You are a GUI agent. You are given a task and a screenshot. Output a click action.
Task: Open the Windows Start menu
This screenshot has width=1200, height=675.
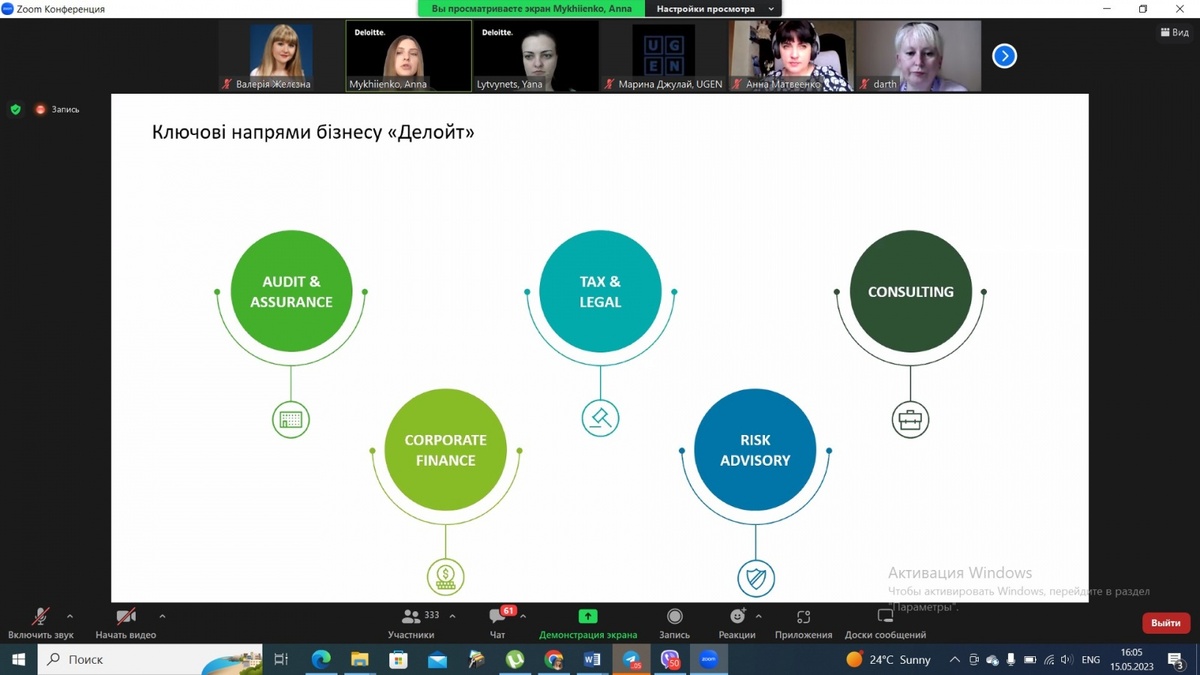(x=18, y=659)
